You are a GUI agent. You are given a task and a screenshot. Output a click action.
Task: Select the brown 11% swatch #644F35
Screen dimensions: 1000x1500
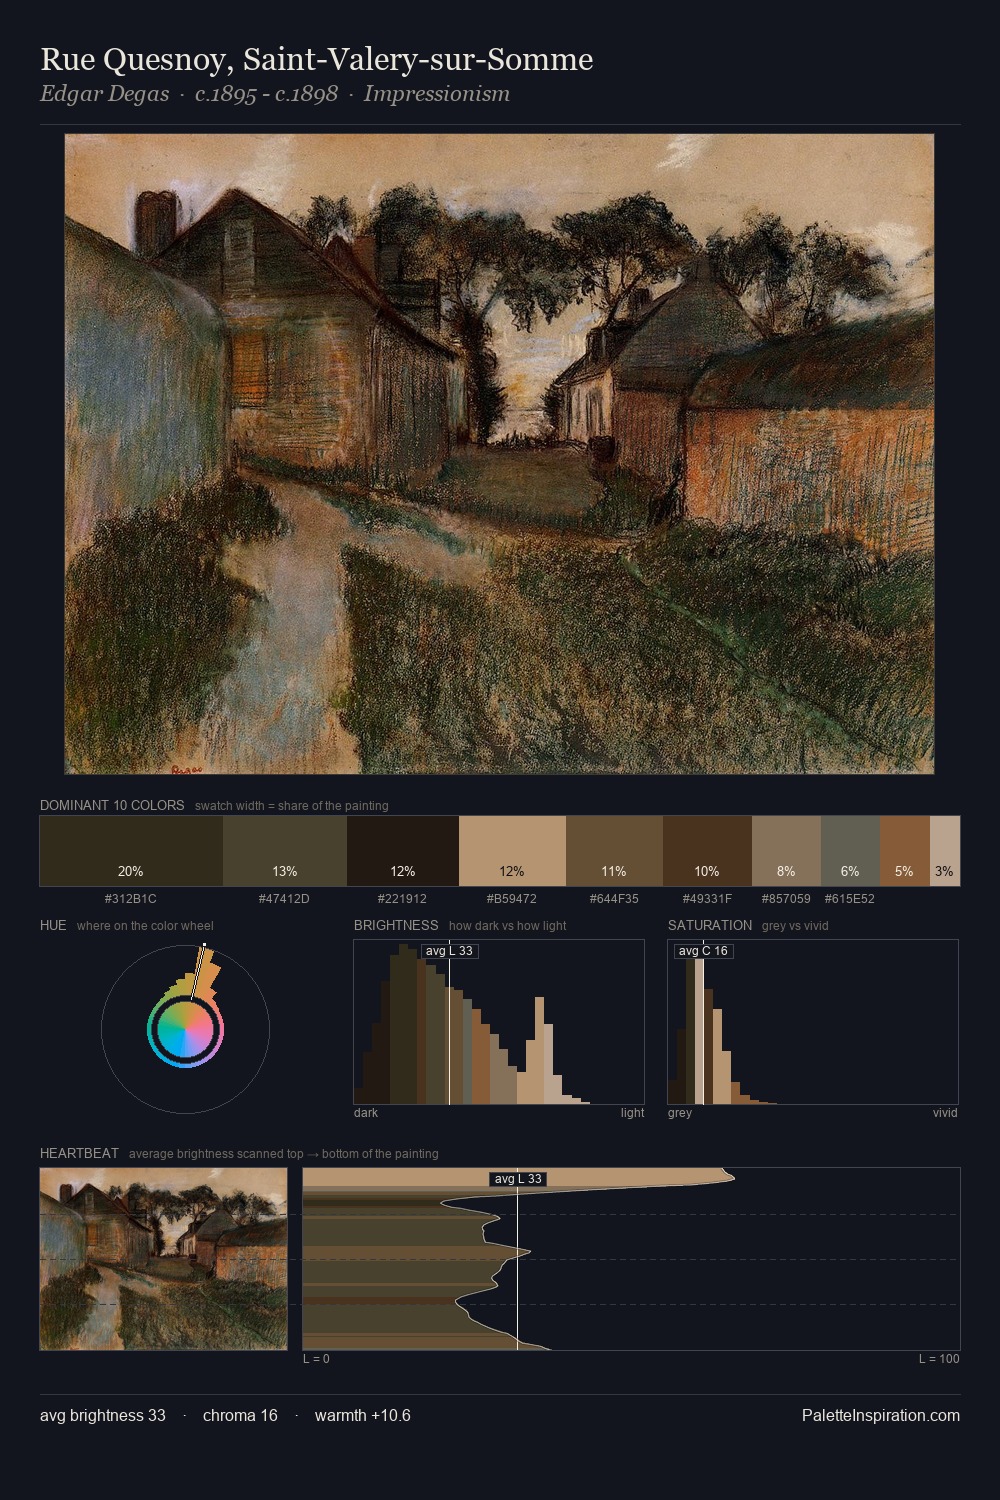pos(614,851)
